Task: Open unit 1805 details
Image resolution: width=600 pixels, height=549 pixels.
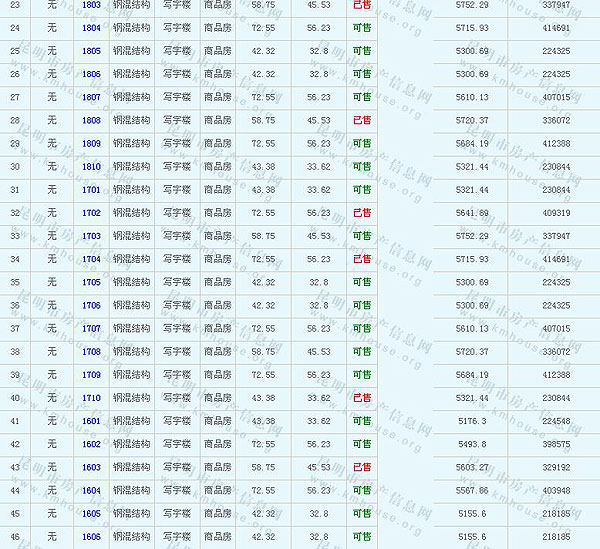Action: click(x=91, y=51)
